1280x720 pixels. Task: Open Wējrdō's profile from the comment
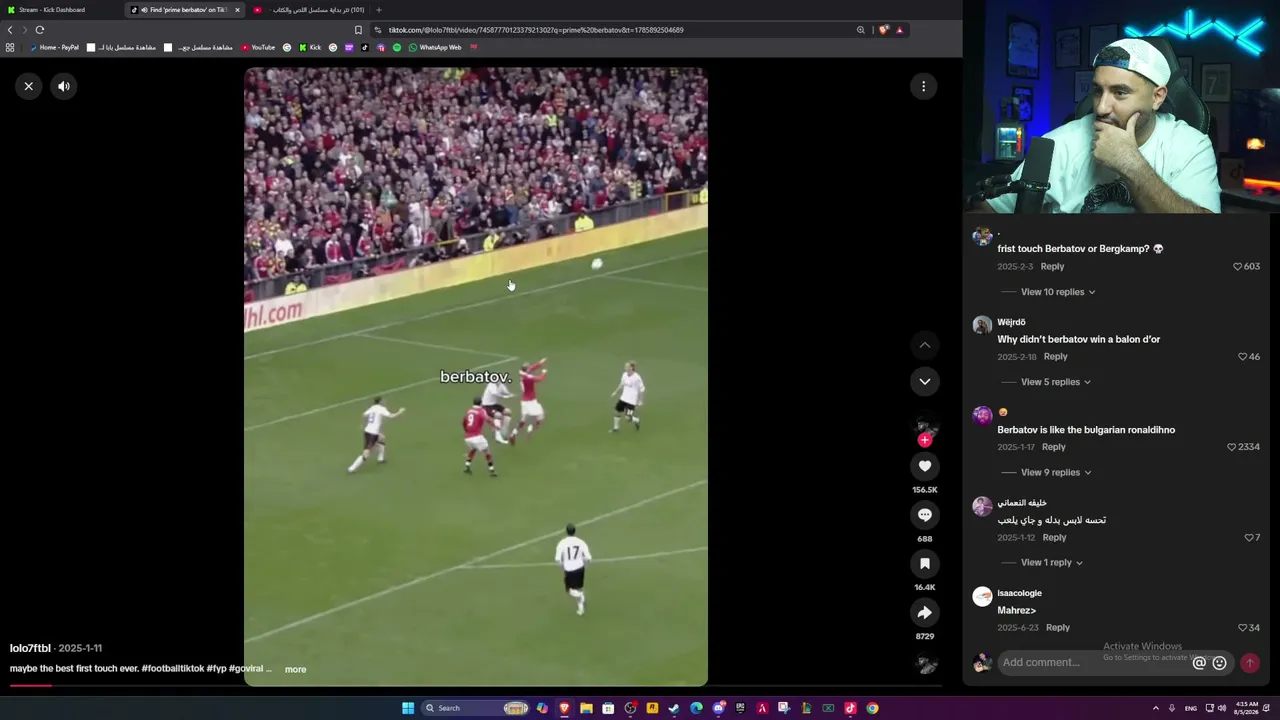pos(1011,322)
